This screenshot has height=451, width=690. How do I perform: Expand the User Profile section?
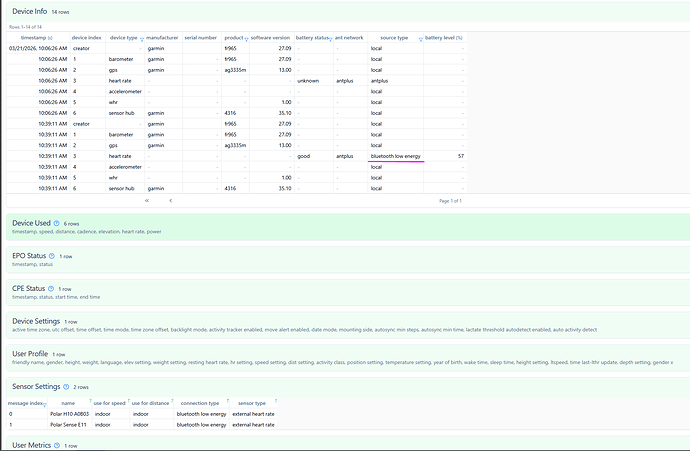[x=32, y=354]
